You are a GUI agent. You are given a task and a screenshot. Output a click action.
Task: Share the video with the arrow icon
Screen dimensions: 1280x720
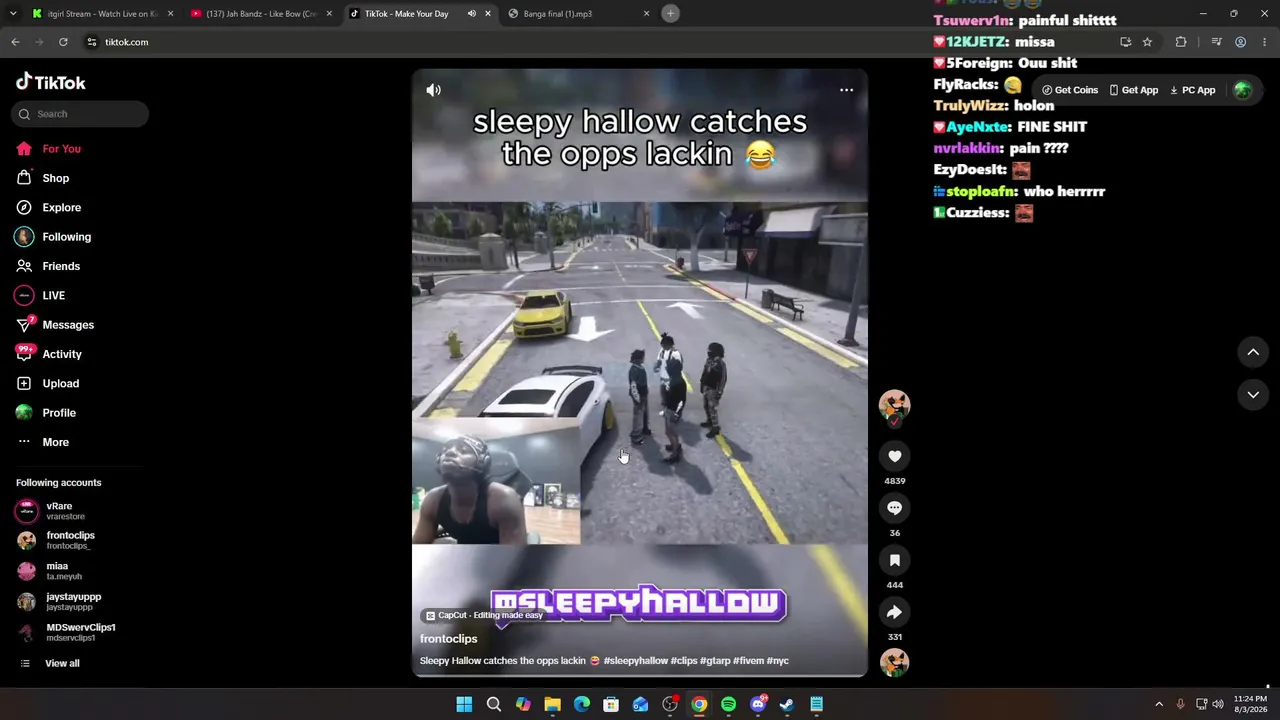[x=894, y=612]
